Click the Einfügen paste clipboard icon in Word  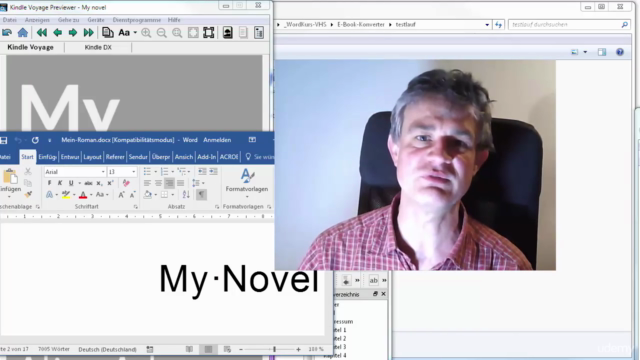click(x=10, y=176)
